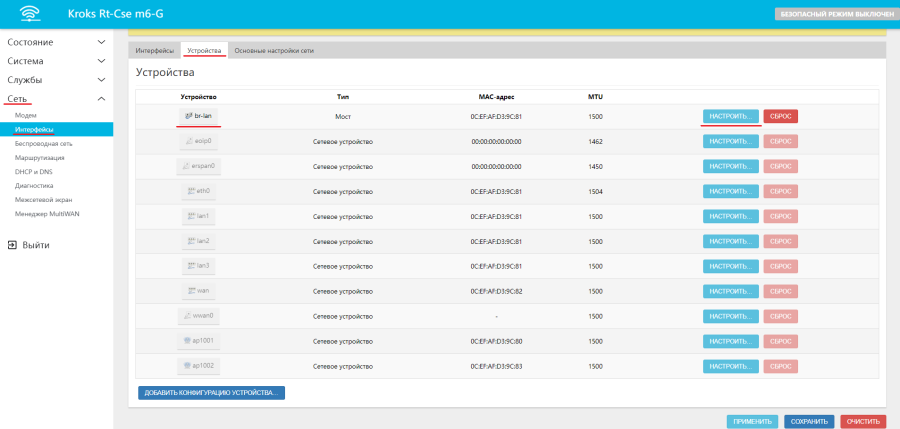Switch to the Интерфейсы tab
The width and height of the screenshot is (900, 429).
click(154, 50)
